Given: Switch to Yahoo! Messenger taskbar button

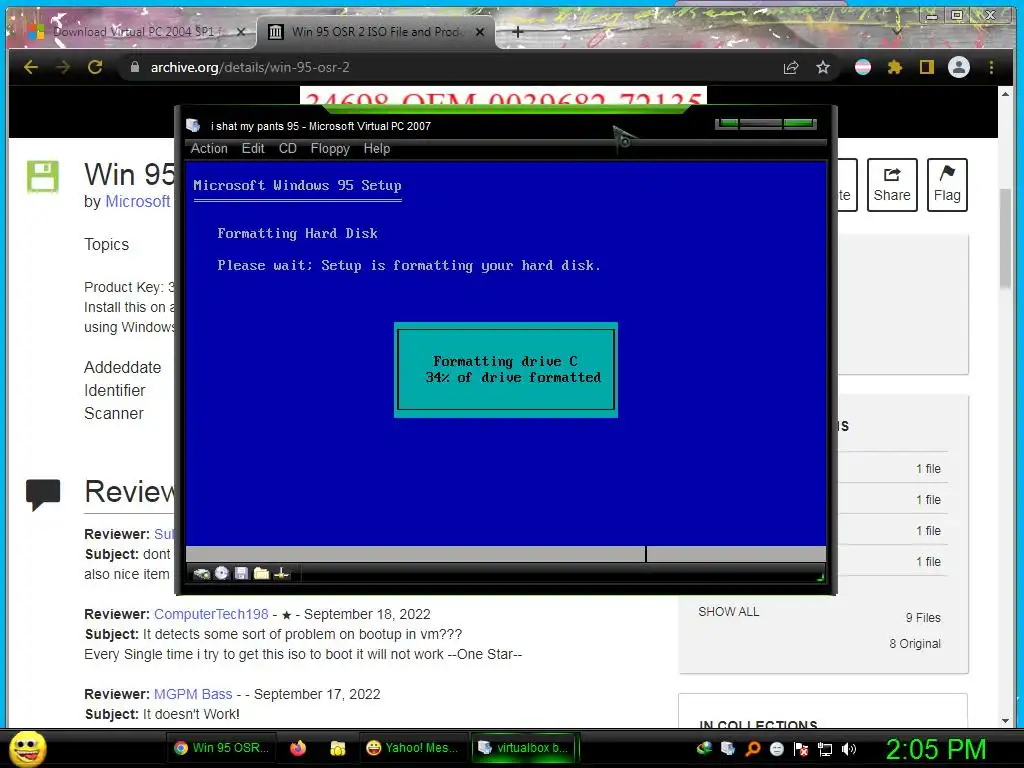Looking at the screenshot, I should [x=412, y=748].
